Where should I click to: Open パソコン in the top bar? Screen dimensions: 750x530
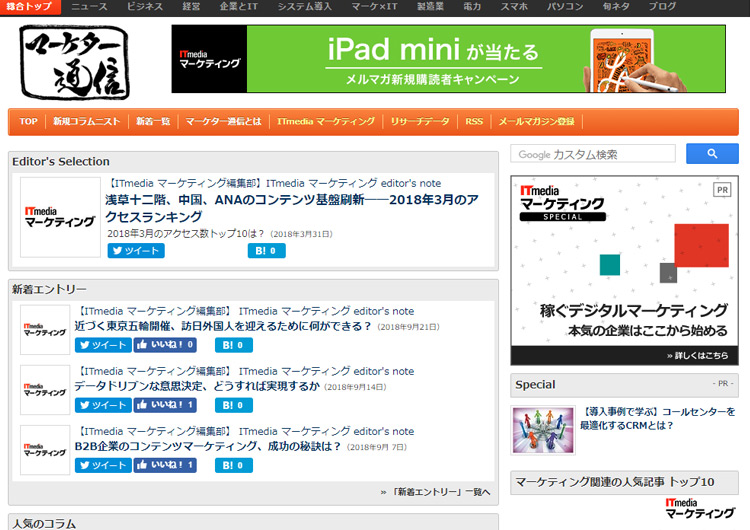[565, 7]
